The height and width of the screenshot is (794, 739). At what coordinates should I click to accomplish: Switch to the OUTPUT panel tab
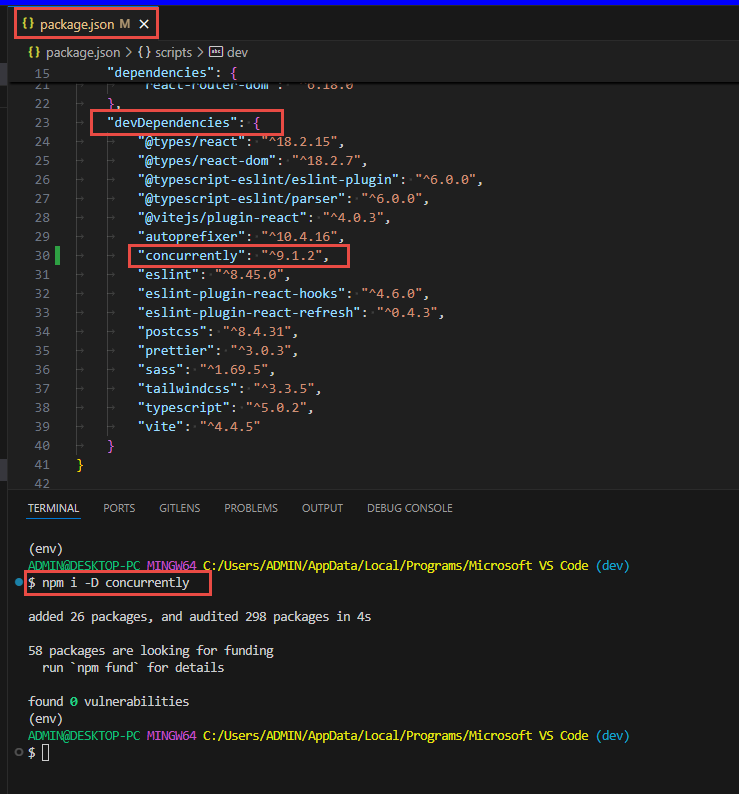tap(322, 508)
